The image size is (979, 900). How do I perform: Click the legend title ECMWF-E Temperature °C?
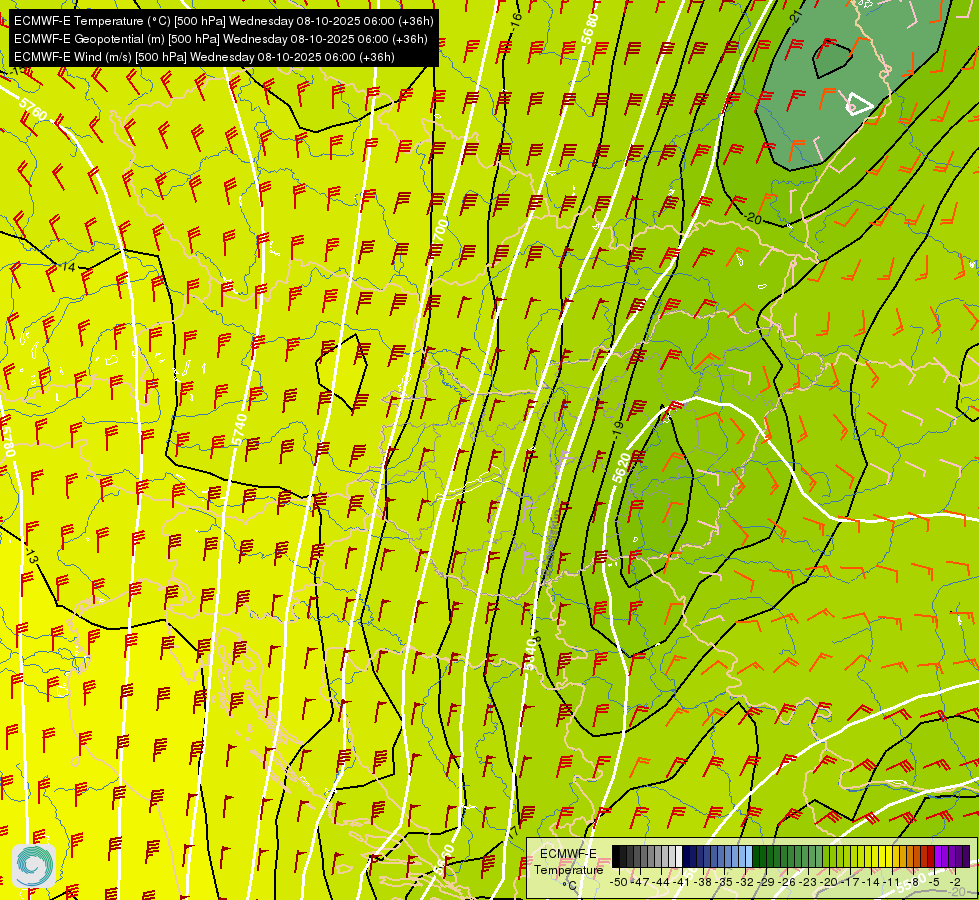coord(569,870)
